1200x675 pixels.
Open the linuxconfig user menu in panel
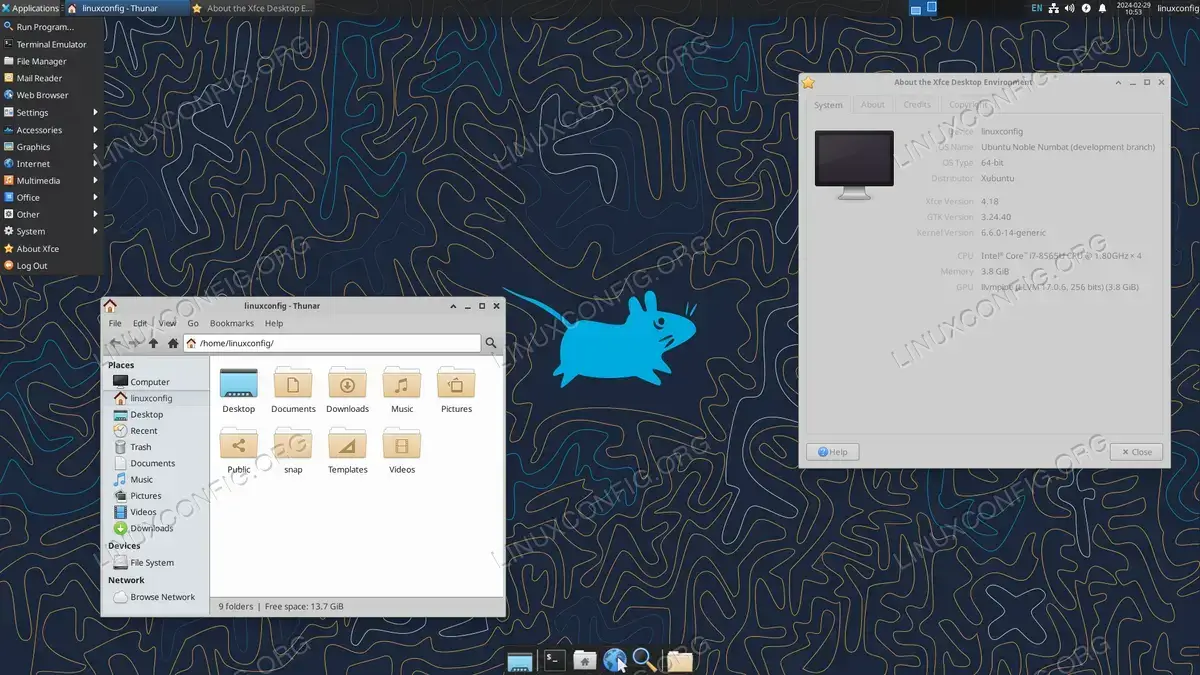pyautogui.click(x=1177, y=8)
